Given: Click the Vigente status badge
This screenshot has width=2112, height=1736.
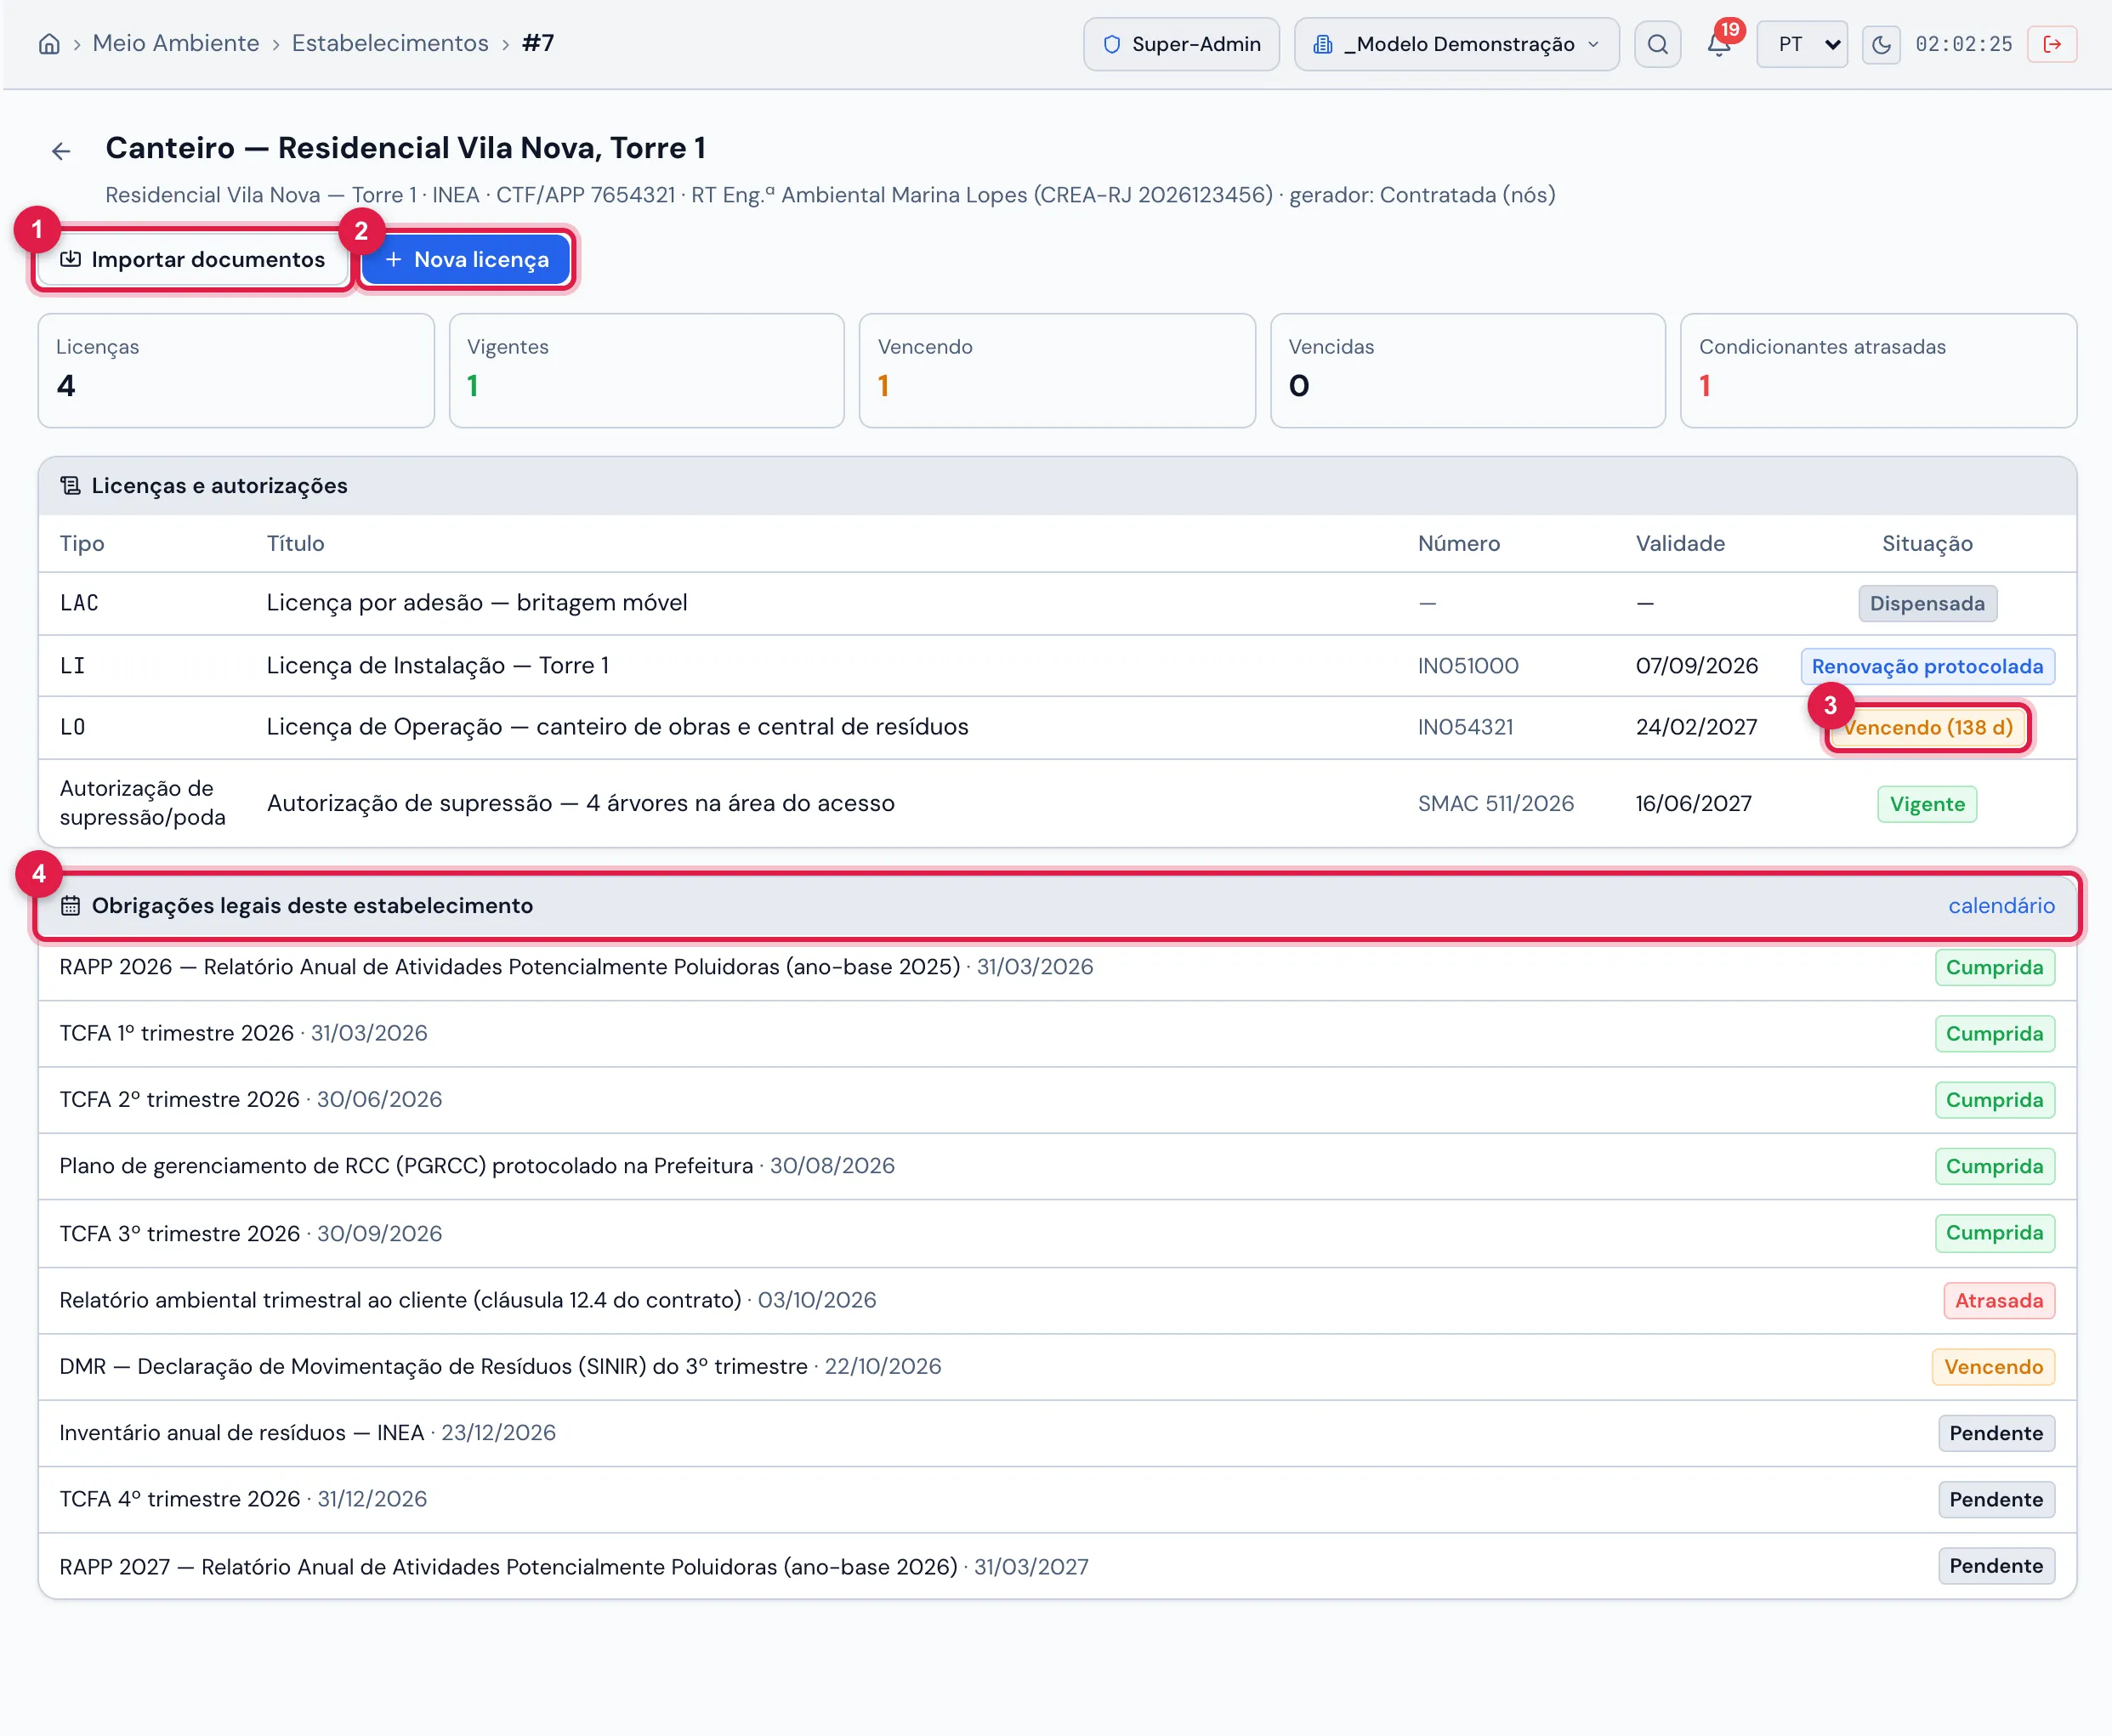Looking at the screenshot, I should [x=1927, y=805].
